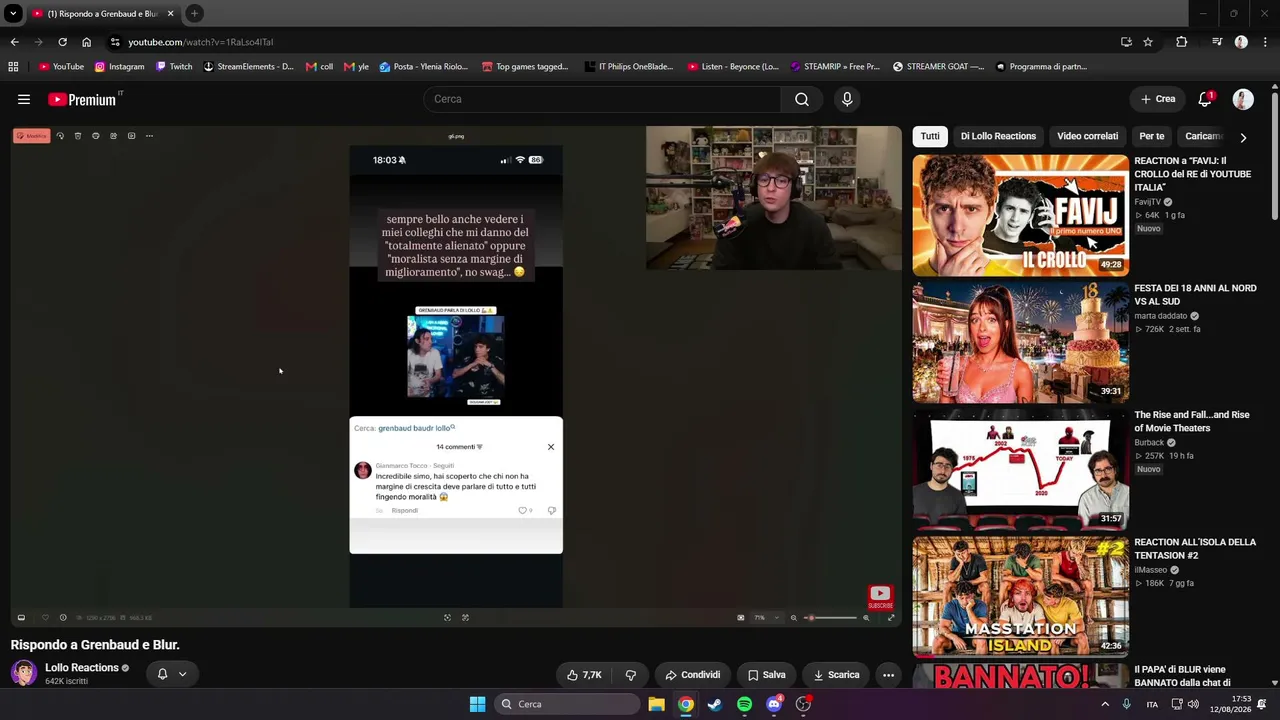Click the taskbar Cerca search box
The height and width of the screenshot is (720, 1280).
click(x=567, y=704)
